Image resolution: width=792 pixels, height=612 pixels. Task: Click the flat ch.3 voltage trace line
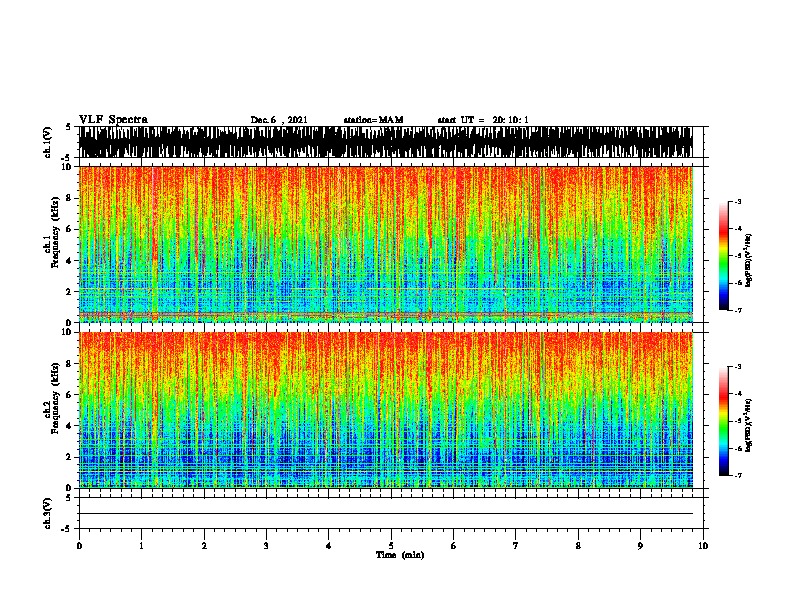[386, 514]
